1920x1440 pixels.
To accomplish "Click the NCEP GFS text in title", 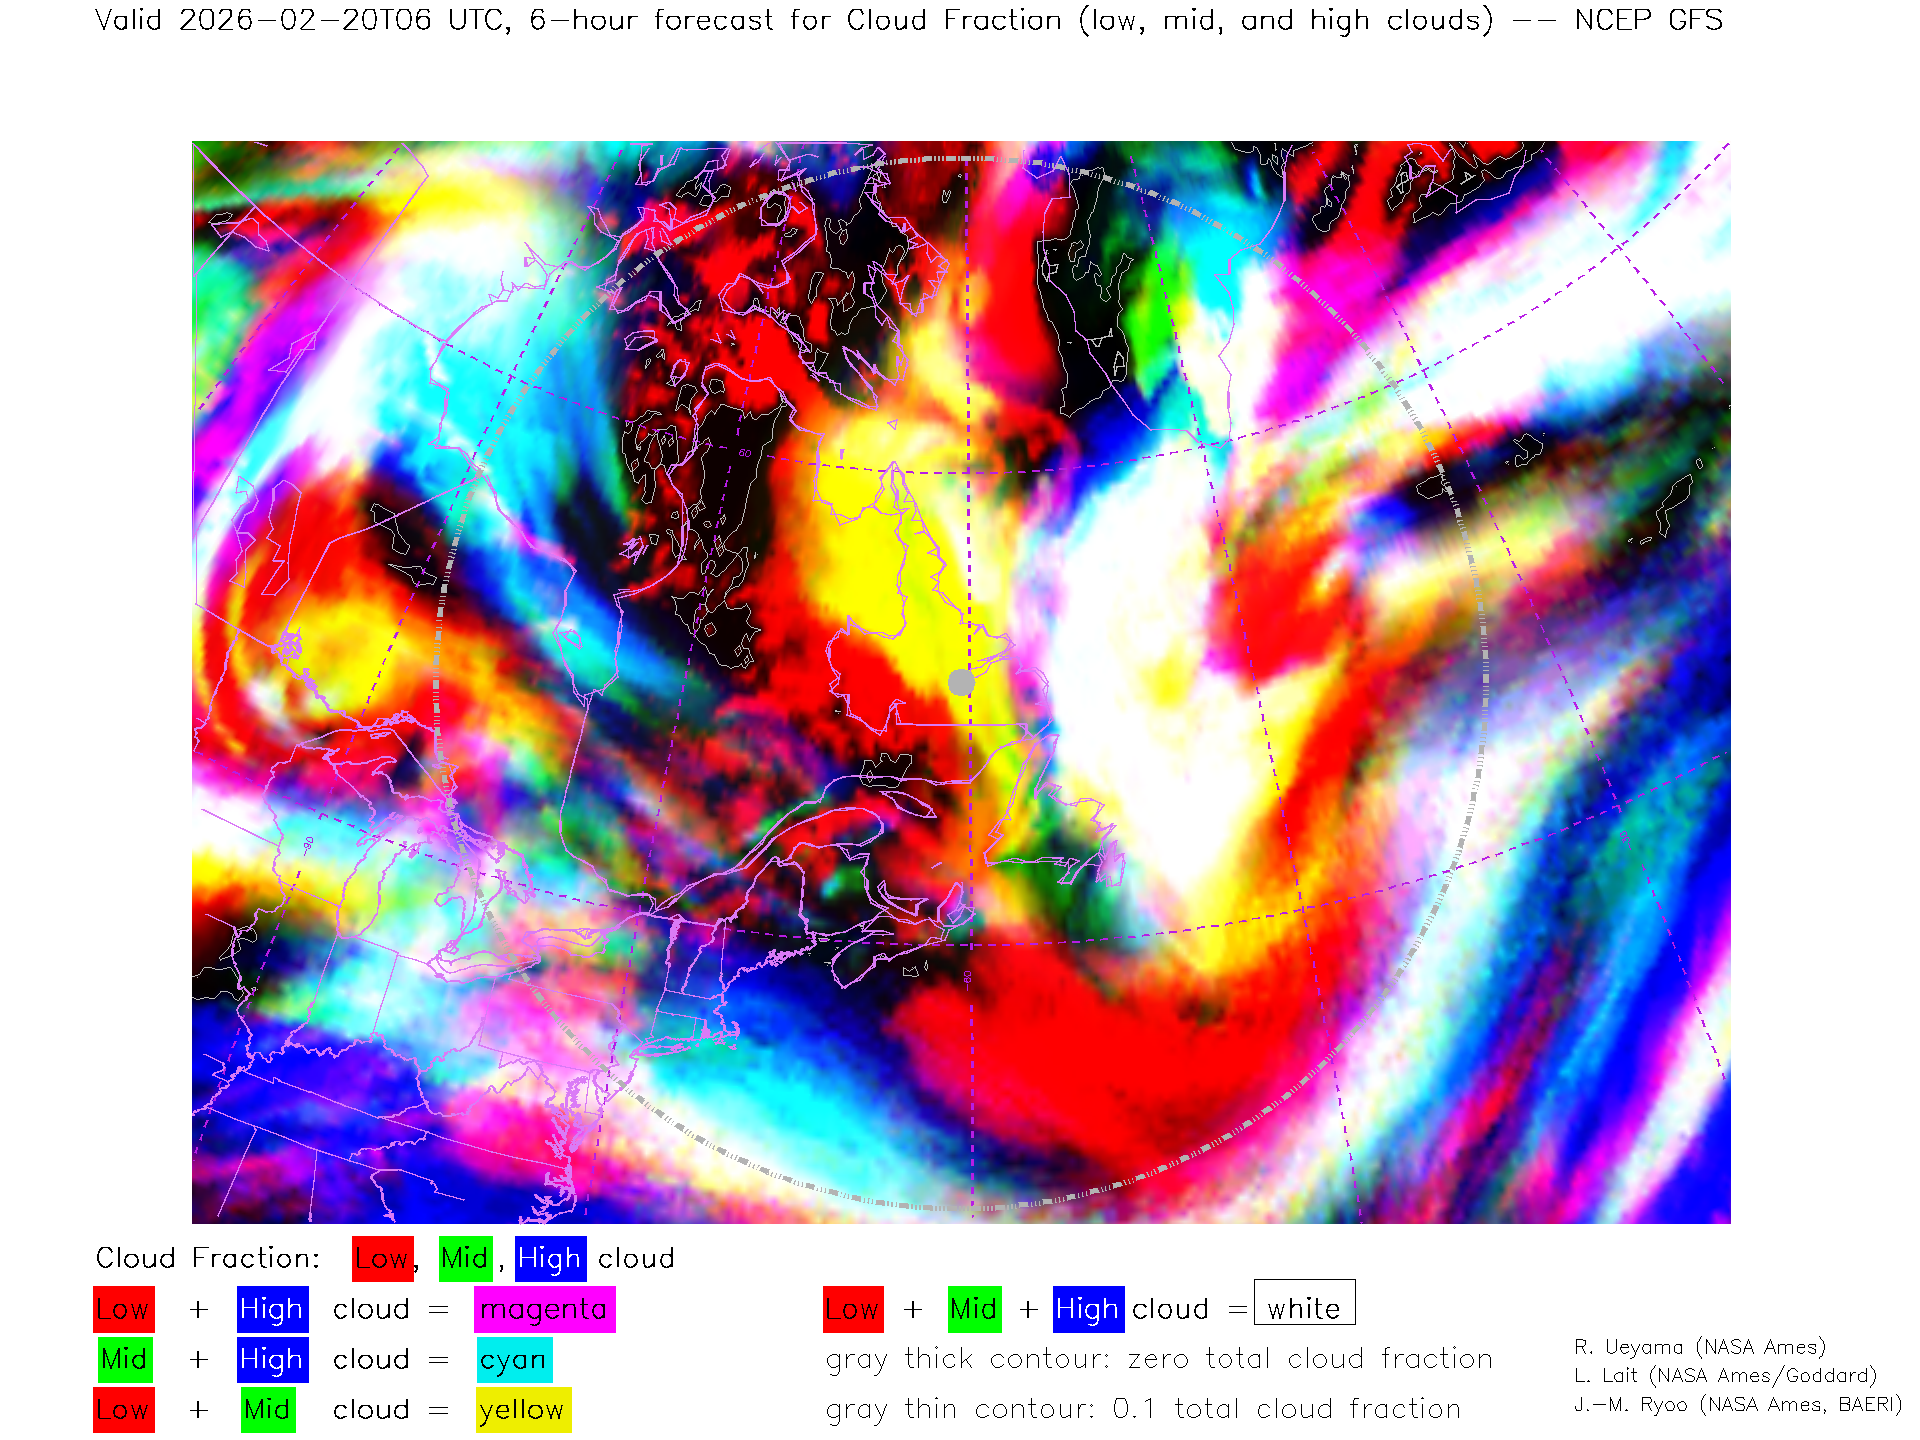I will (x=1648, y=20).
